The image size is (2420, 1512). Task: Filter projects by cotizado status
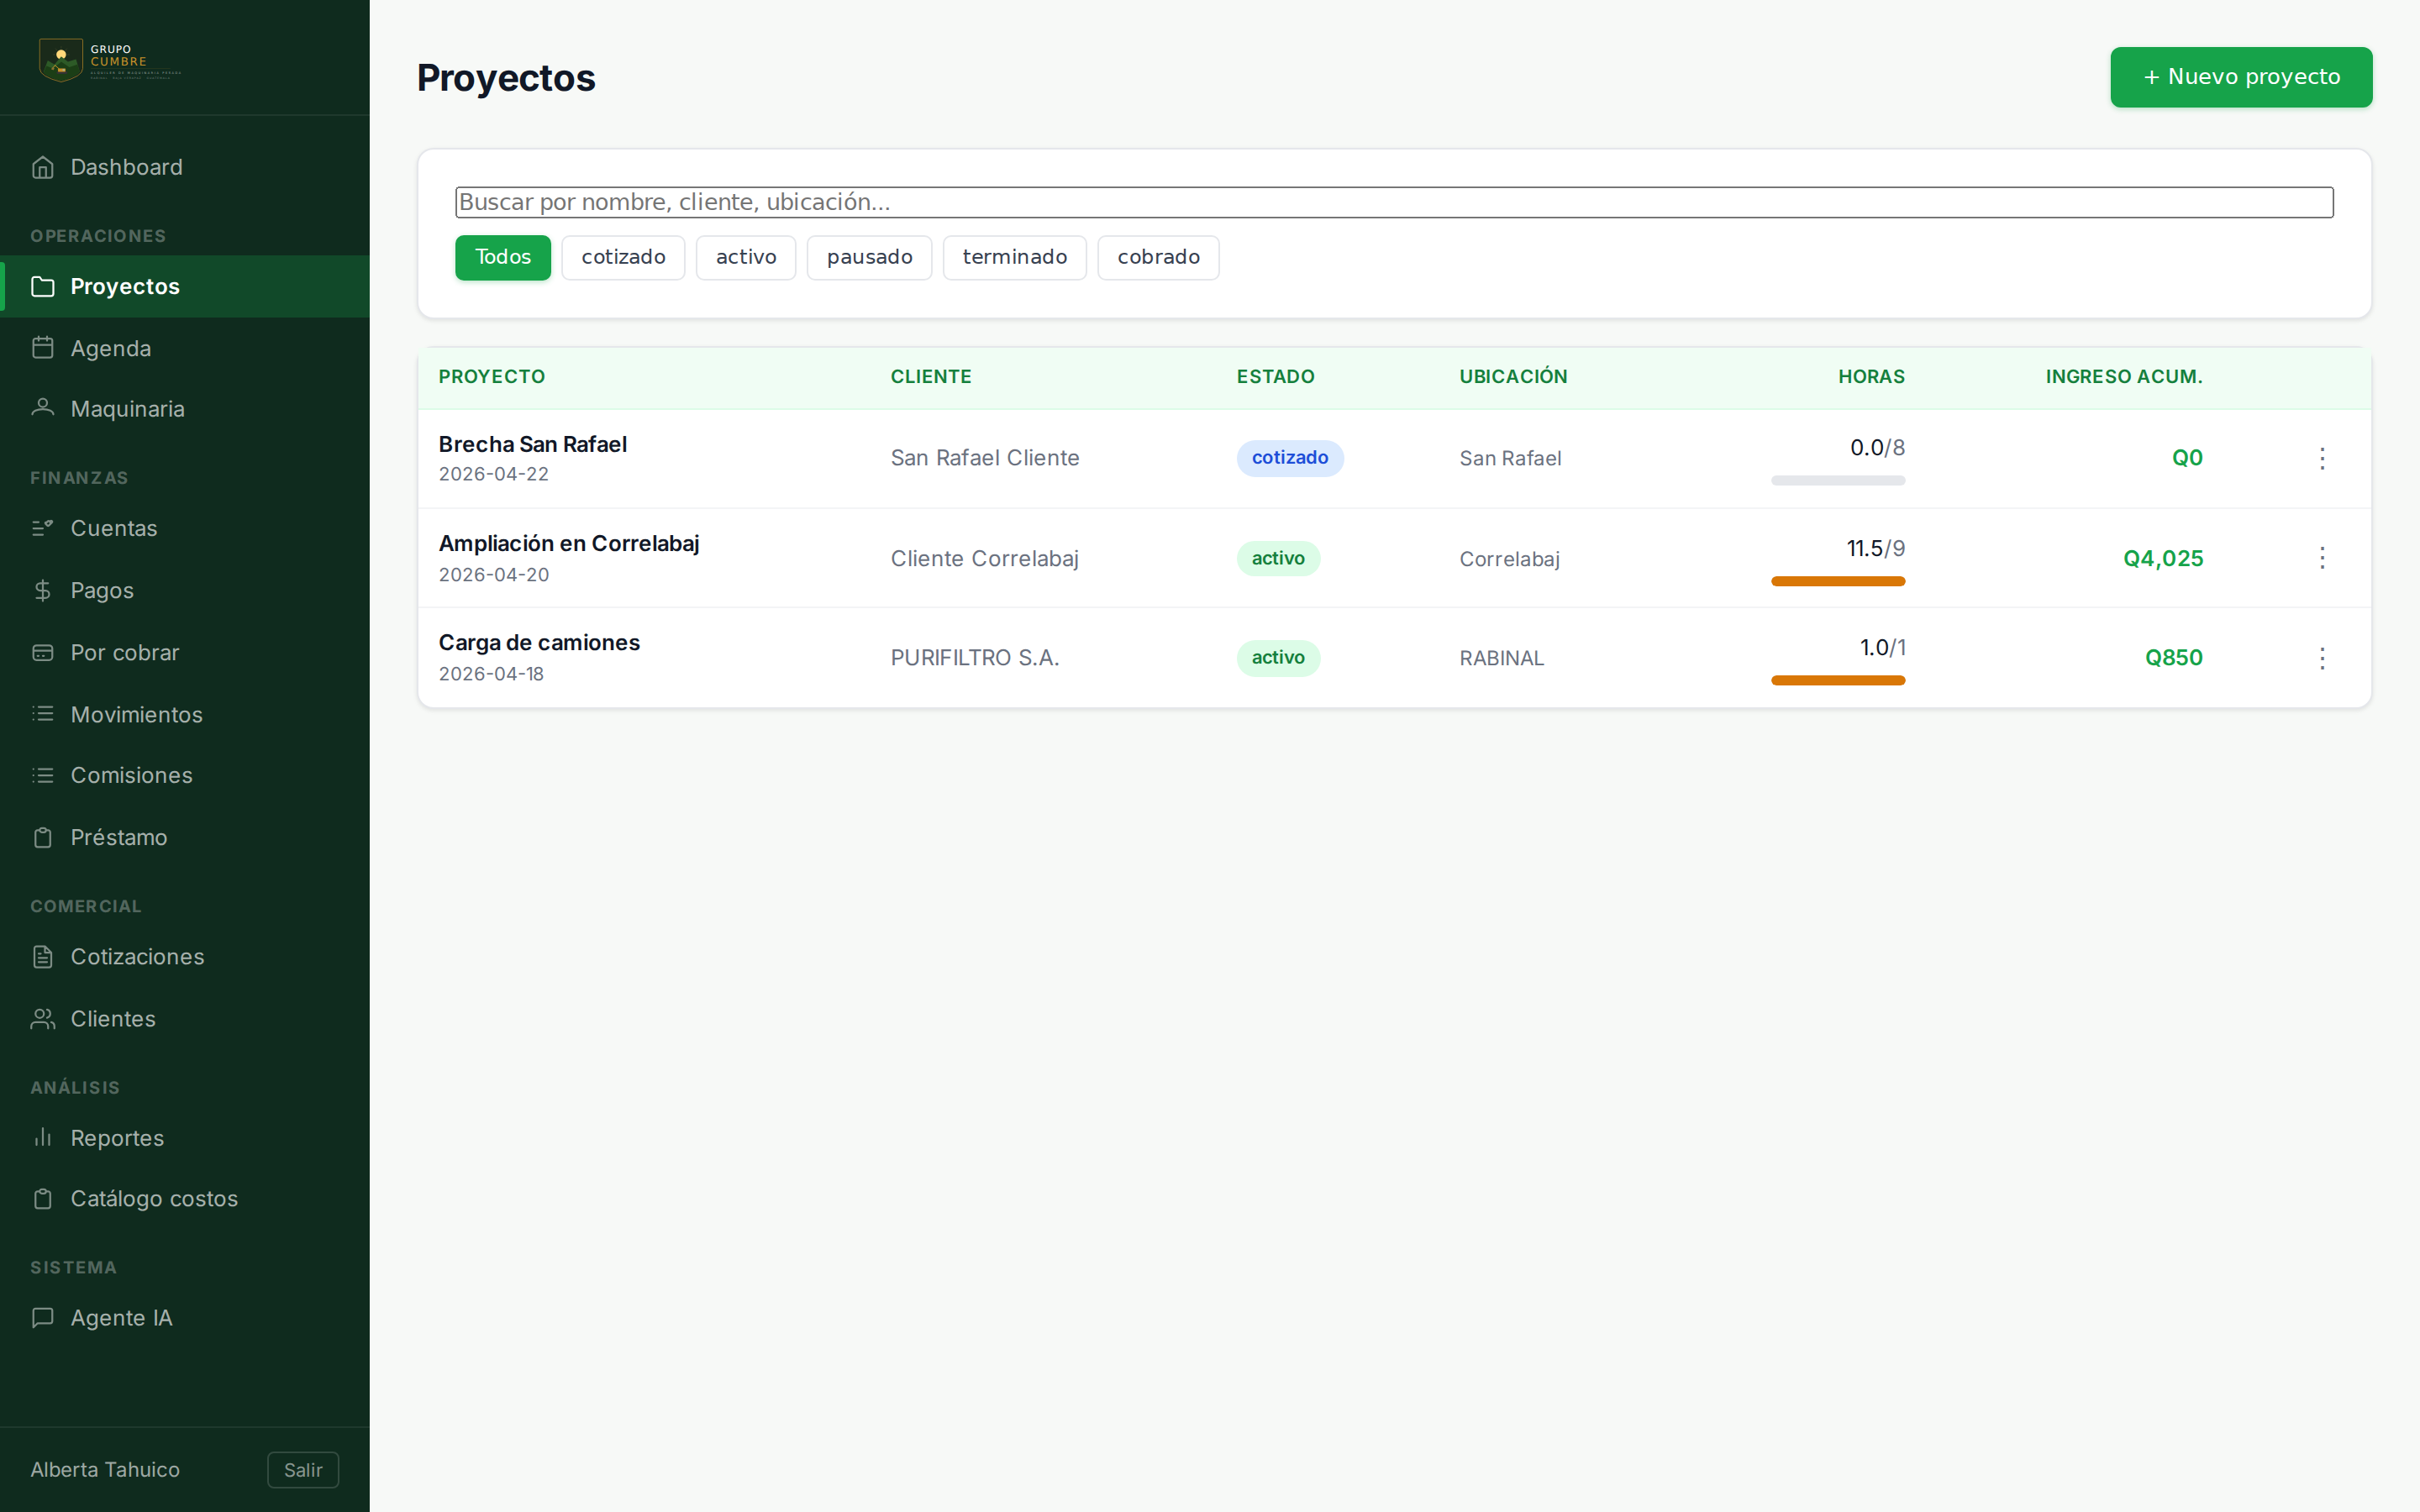coord(623,257)
